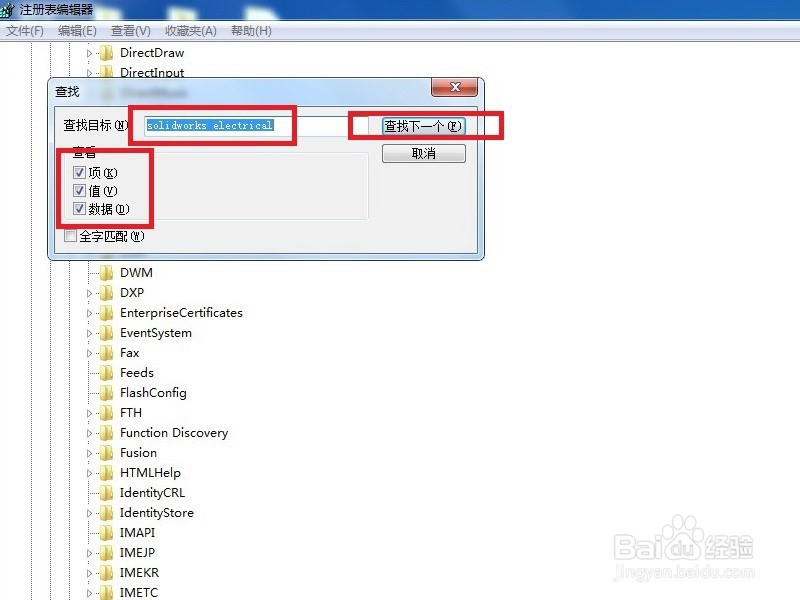Viewport: 800px width, 600px height.
Task: Click the 查找目标 search text field
Action: tap(255, 126)
